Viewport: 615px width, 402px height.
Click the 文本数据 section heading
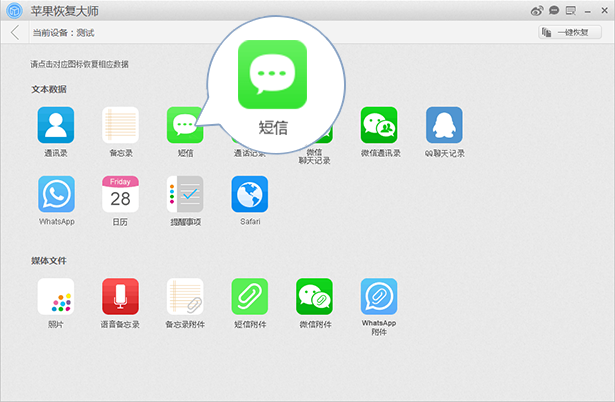click(x=49, y=89)
